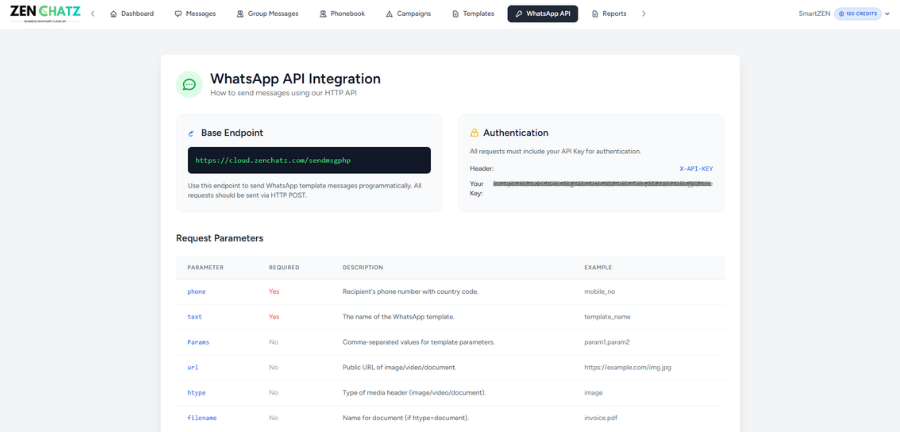The height and width of the screenshot is (432, 900).
Task: Click the PARAMETER column header
Action: (205, 267)
